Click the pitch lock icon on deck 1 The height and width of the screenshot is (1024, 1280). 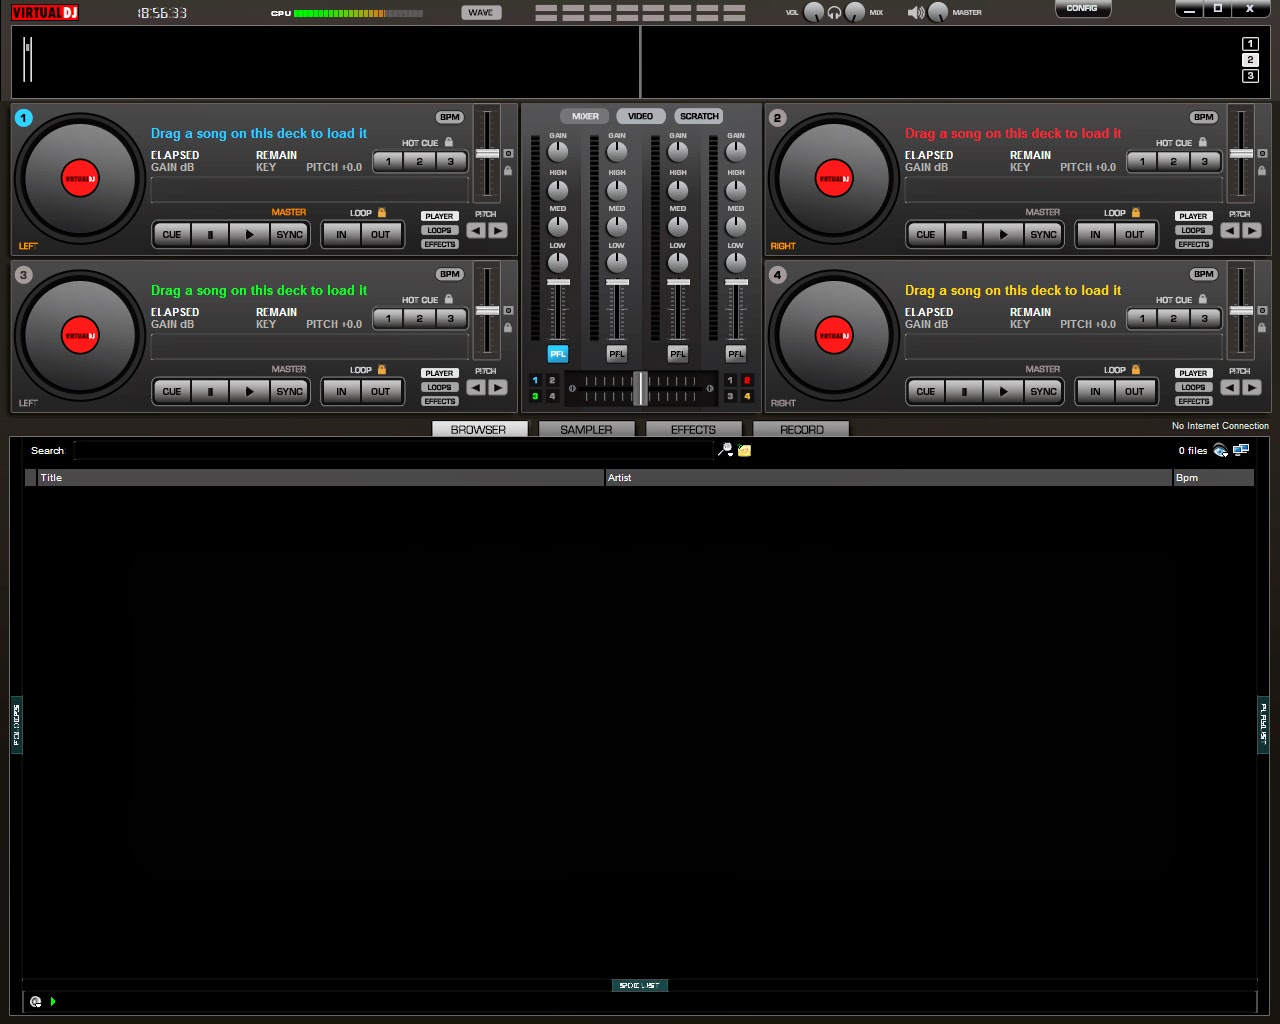coord(508,171)
